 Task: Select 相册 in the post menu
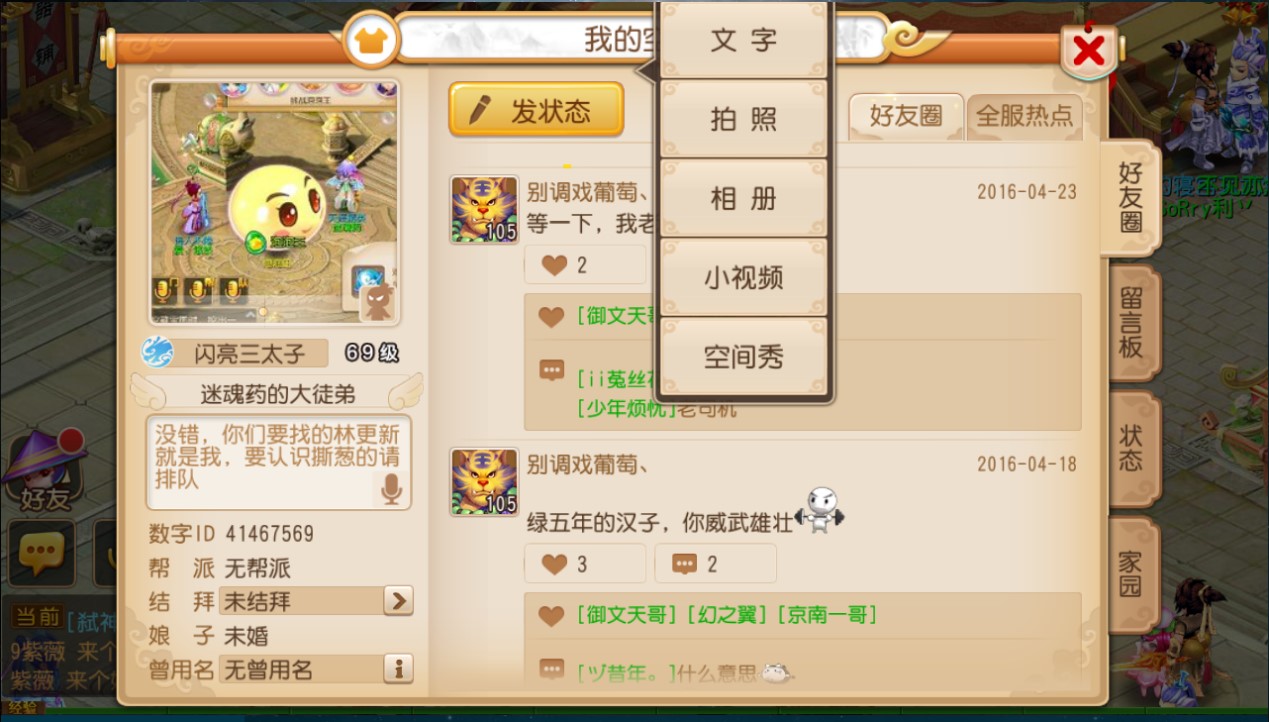(x=744, y=198)
